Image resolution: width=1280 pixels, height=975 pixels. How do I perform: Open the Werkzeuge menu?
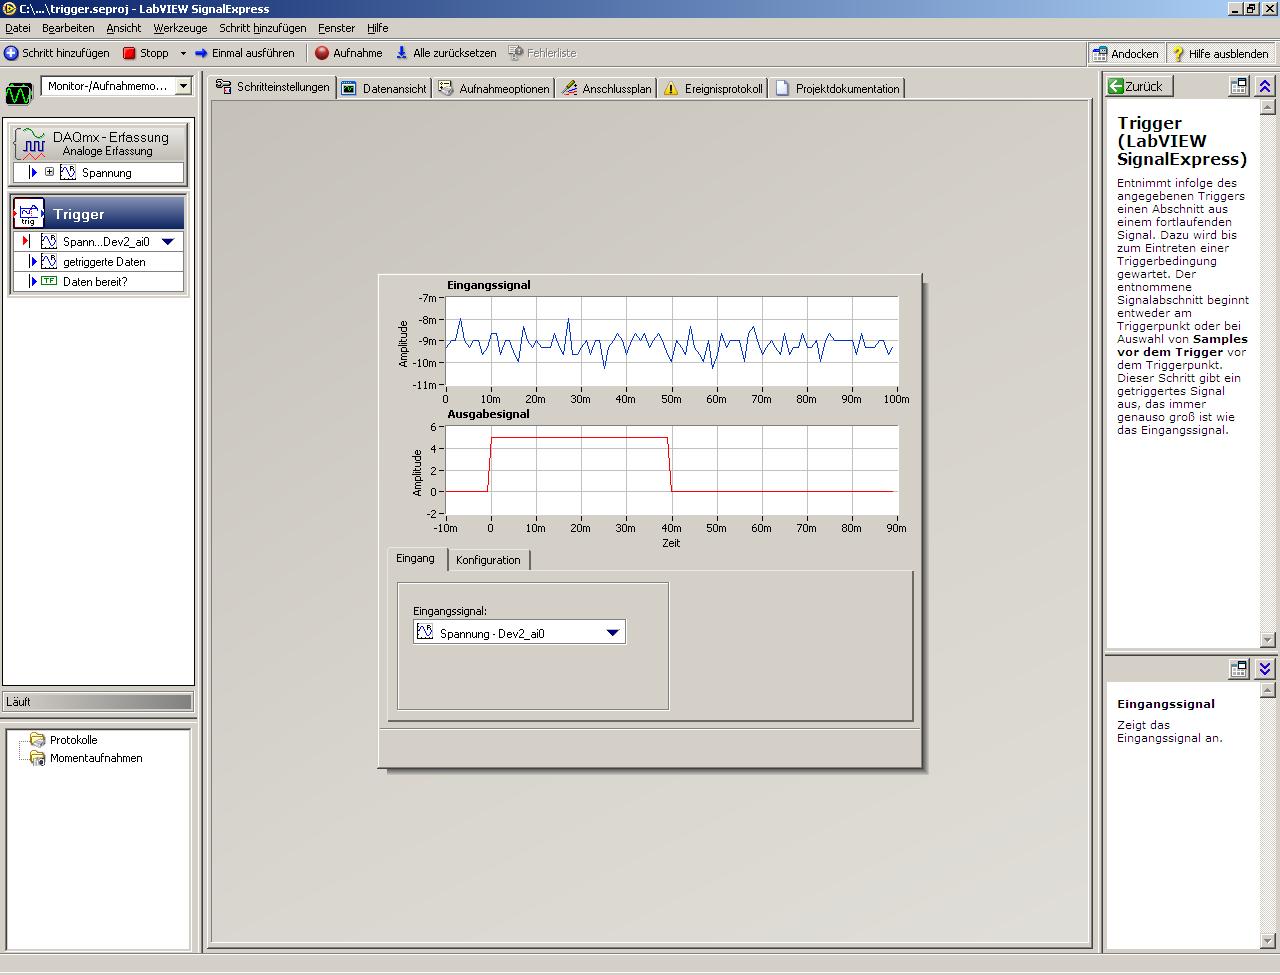[180, 28]
